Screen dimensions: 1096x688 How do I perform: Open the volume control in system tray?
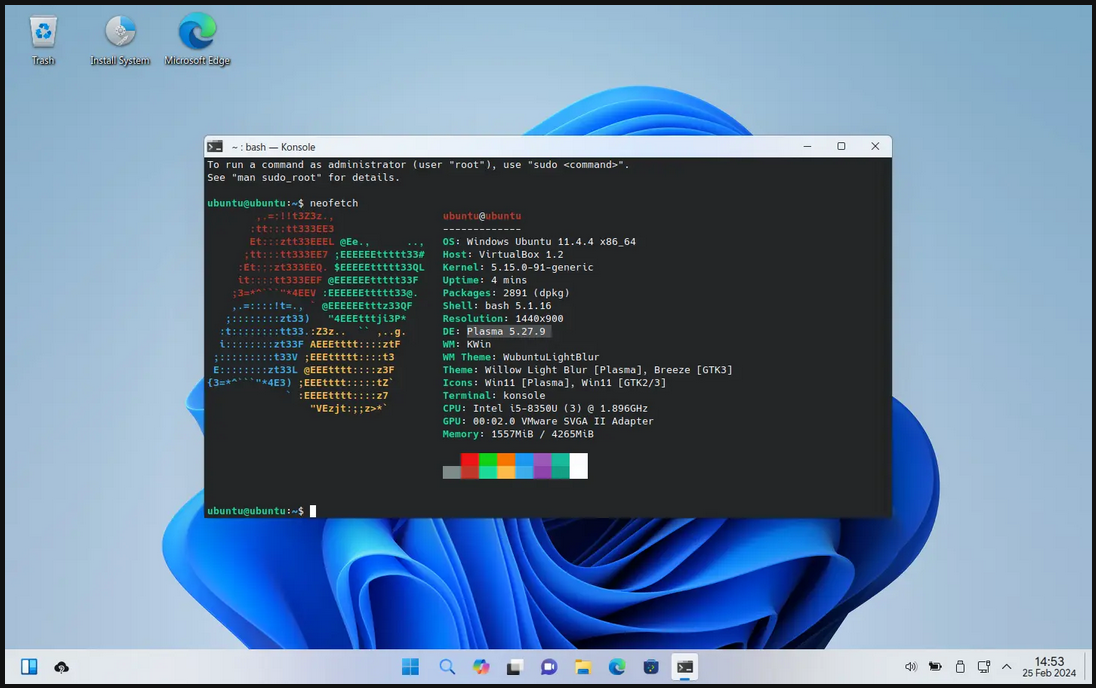point(911,667)
